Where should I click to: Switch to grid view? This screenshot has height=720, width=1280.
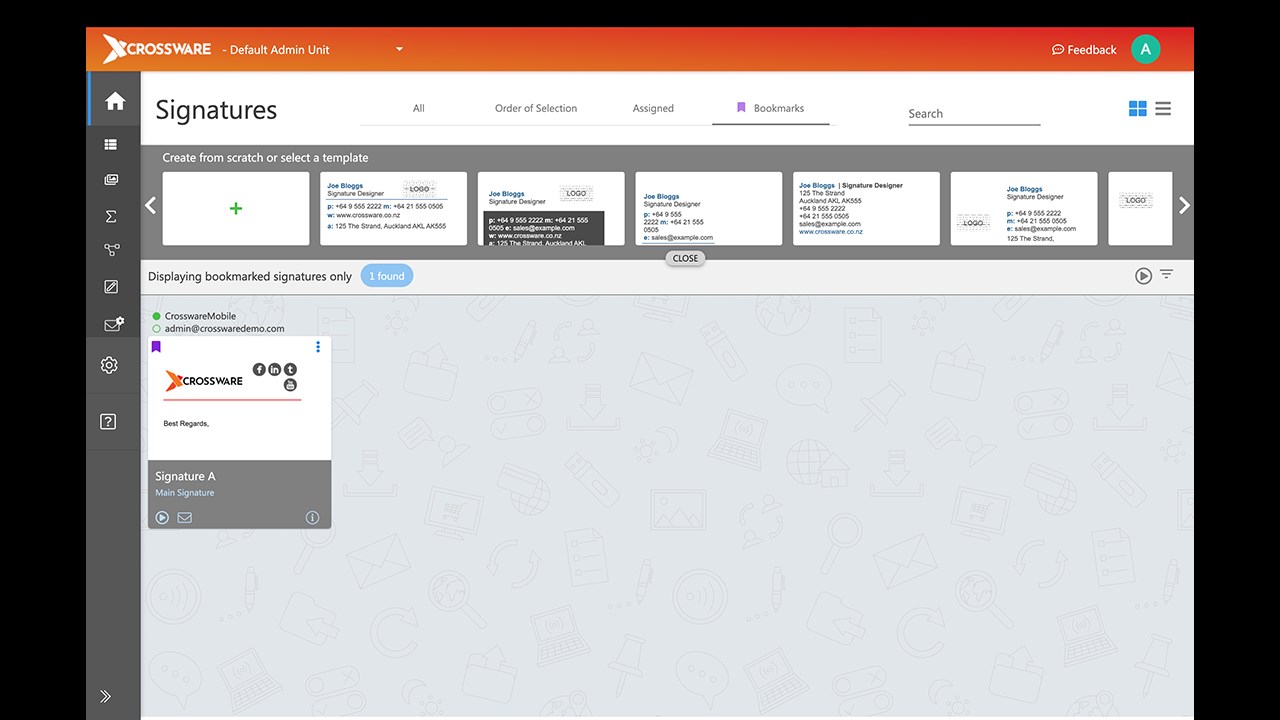(x=1138, y=108)
